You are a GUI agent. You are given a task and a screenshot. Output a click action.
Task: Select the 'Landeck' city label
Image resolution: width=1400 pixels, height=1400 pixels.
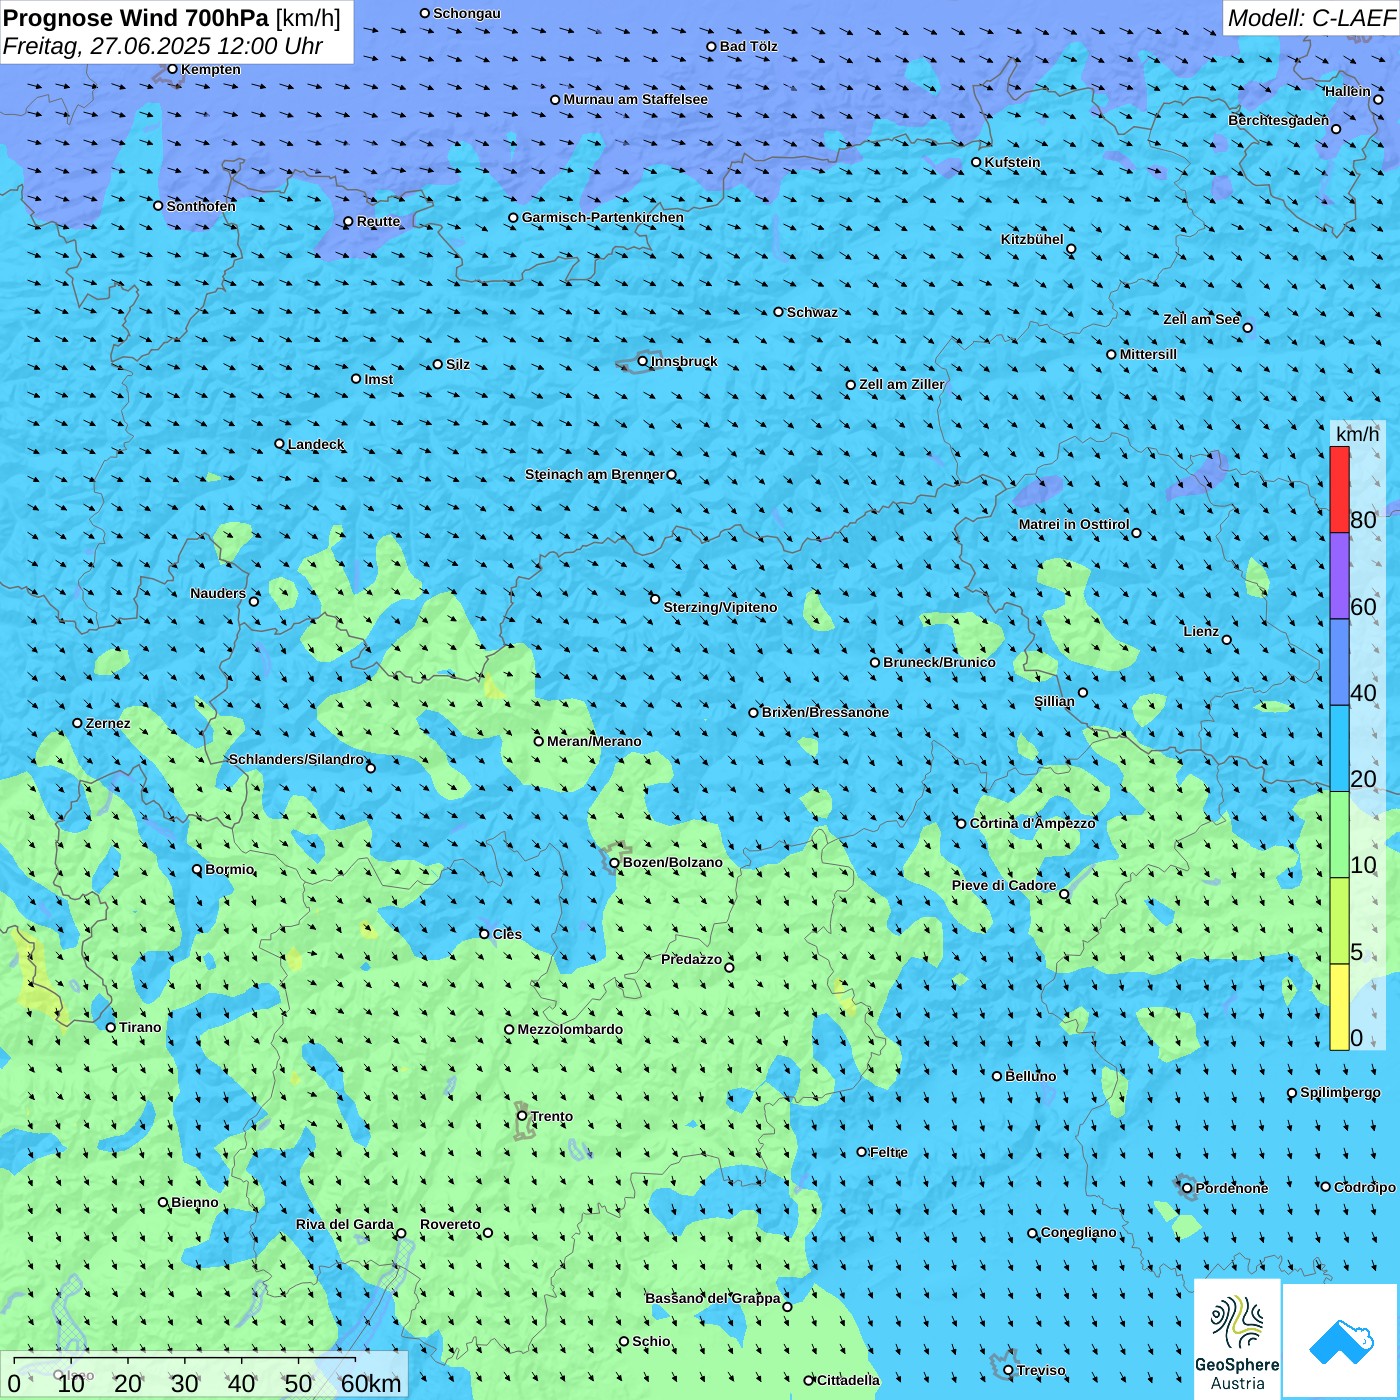click(x=316, y=444)
